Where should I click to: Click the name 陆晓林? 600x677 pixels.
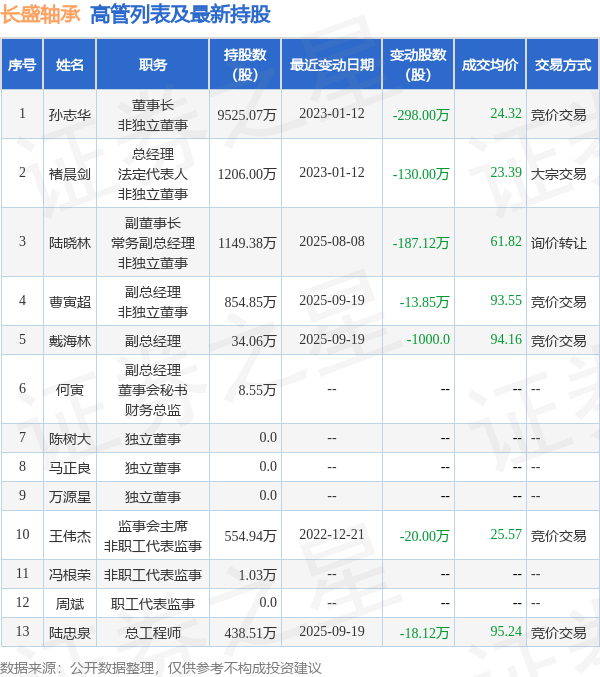(x=69, y=243)
